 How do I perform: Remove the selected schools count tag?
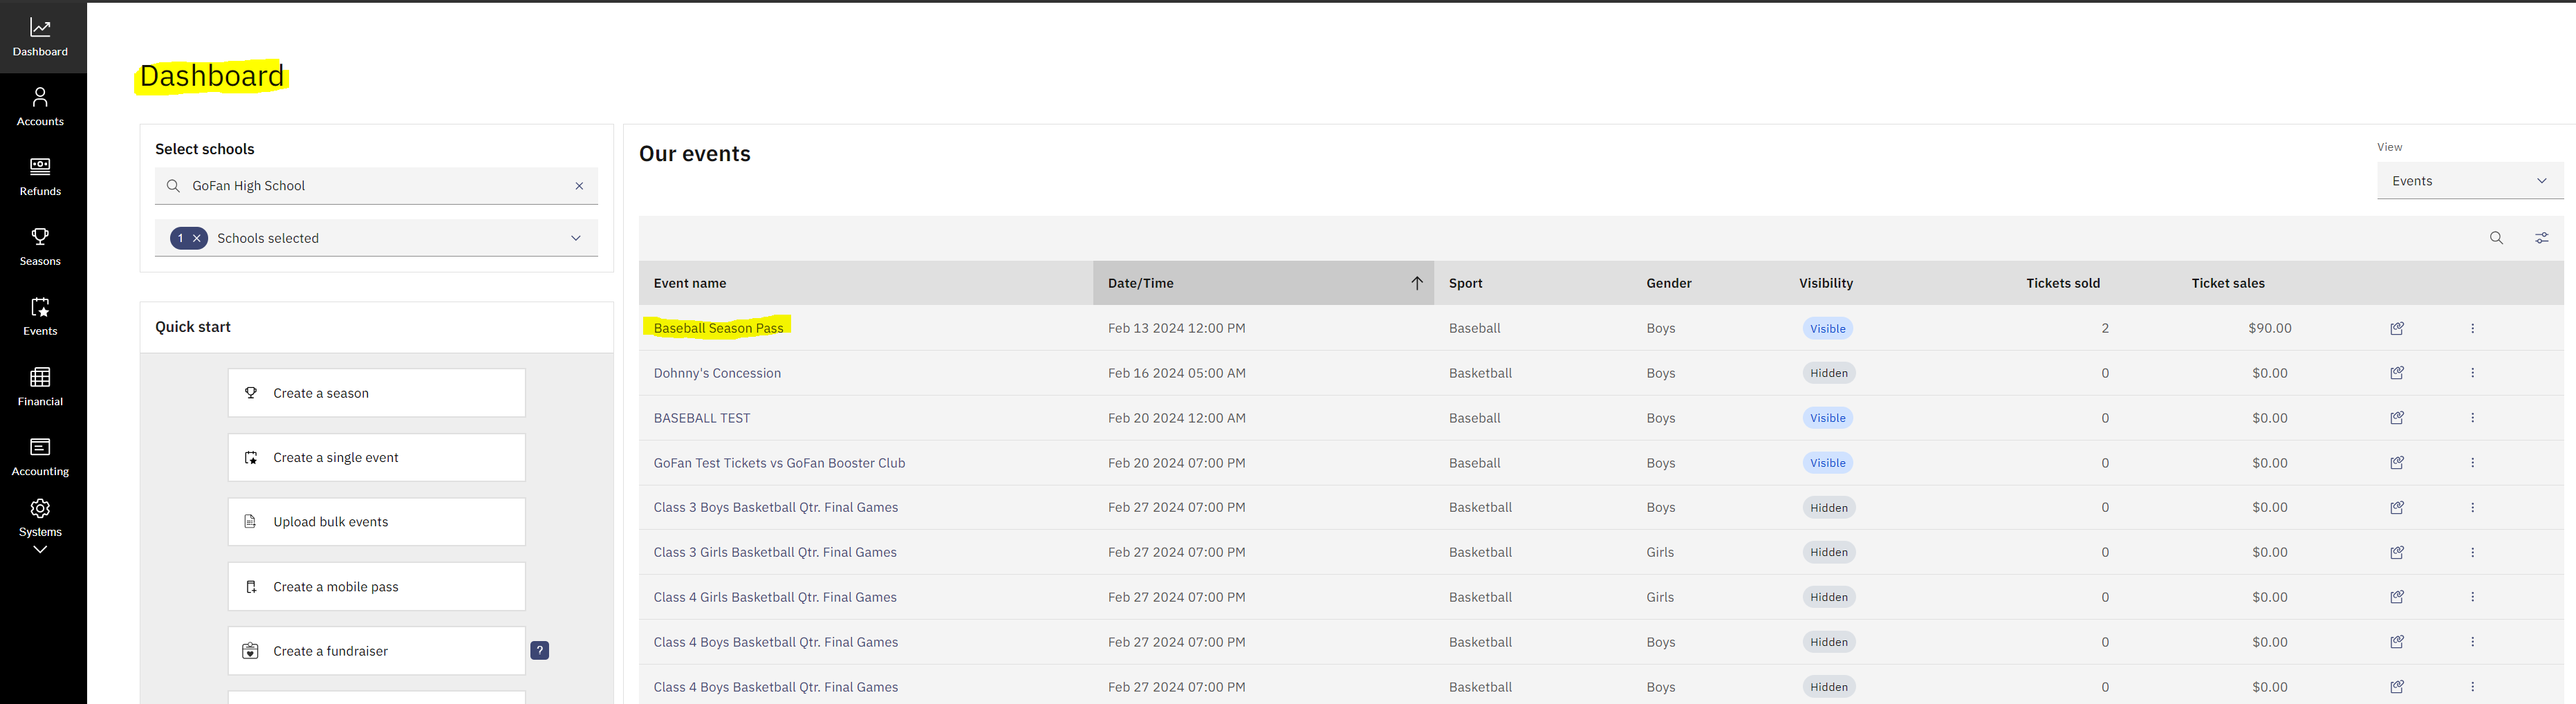pyautogui.click(x=197, y=238)
